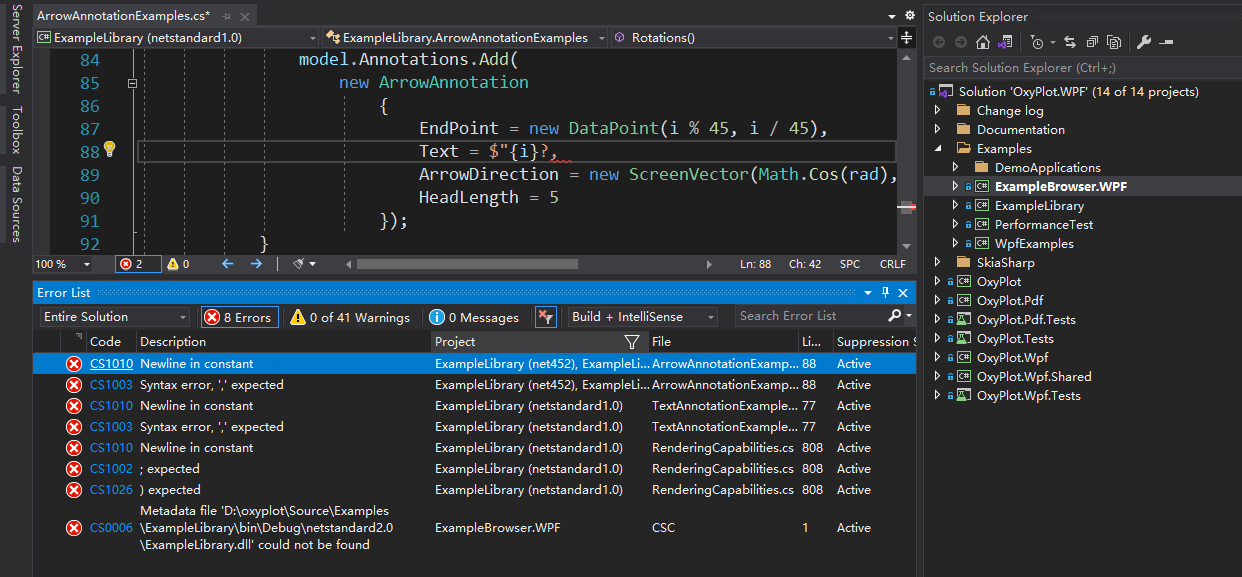Toggle the 8 Errors filter
The height and width of the screenshot is (577, 1242).
(240, 317)
